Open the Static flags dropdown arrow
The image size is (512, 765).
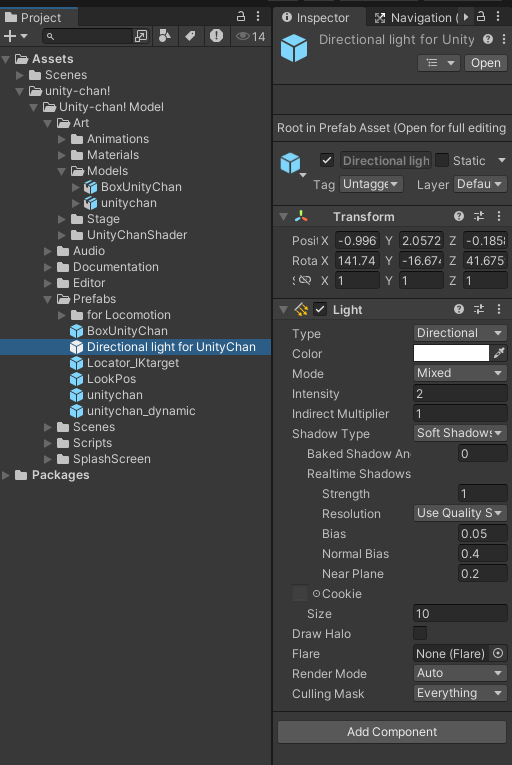501,160
